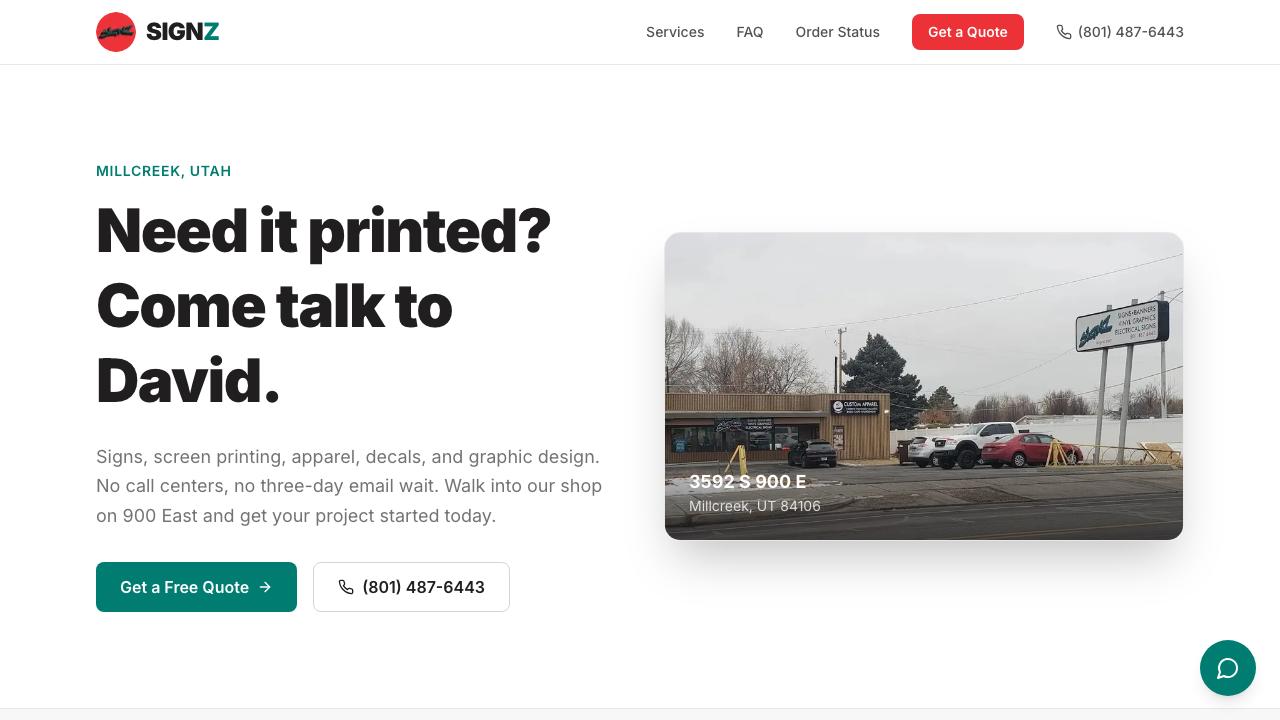
Task: Click the green Get a Free Quote button
Action: 196,587
